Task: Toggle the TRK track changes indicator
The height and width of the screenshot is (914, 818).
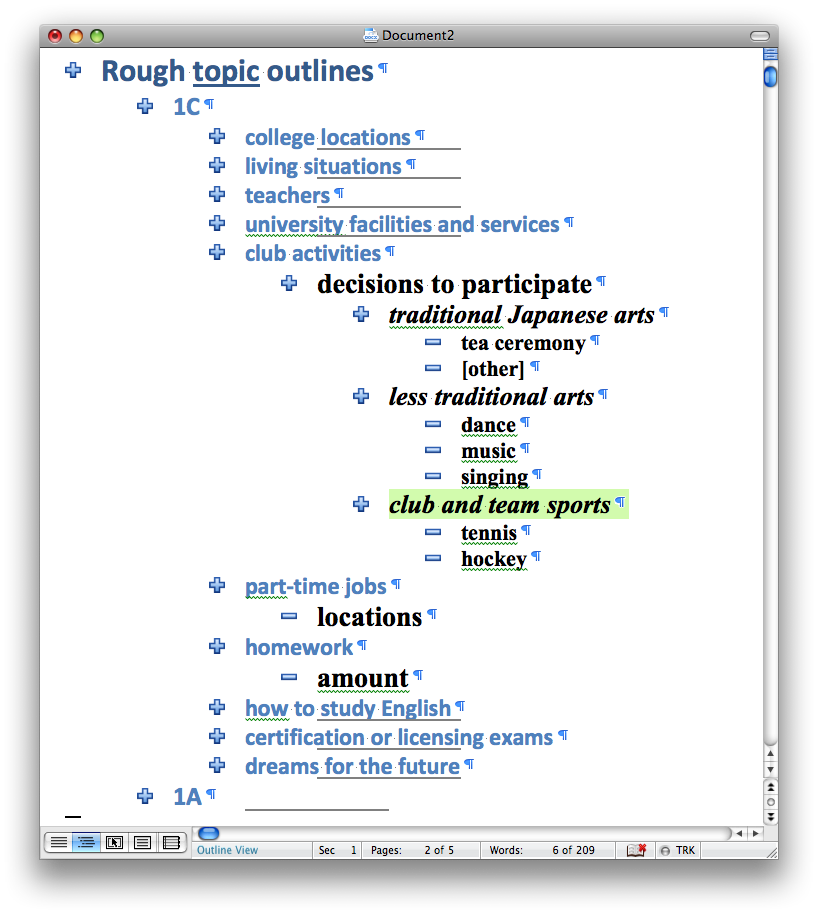Action: pos(678,850)
